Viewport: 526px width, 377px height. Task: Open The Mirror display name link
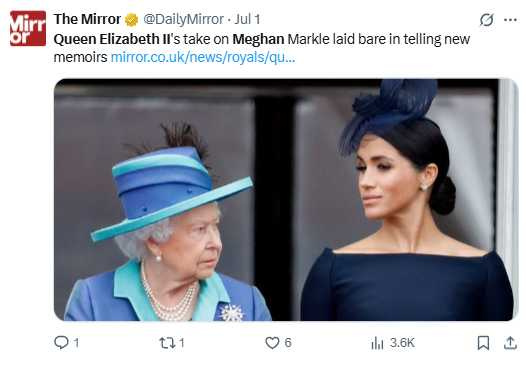(87, 19)
